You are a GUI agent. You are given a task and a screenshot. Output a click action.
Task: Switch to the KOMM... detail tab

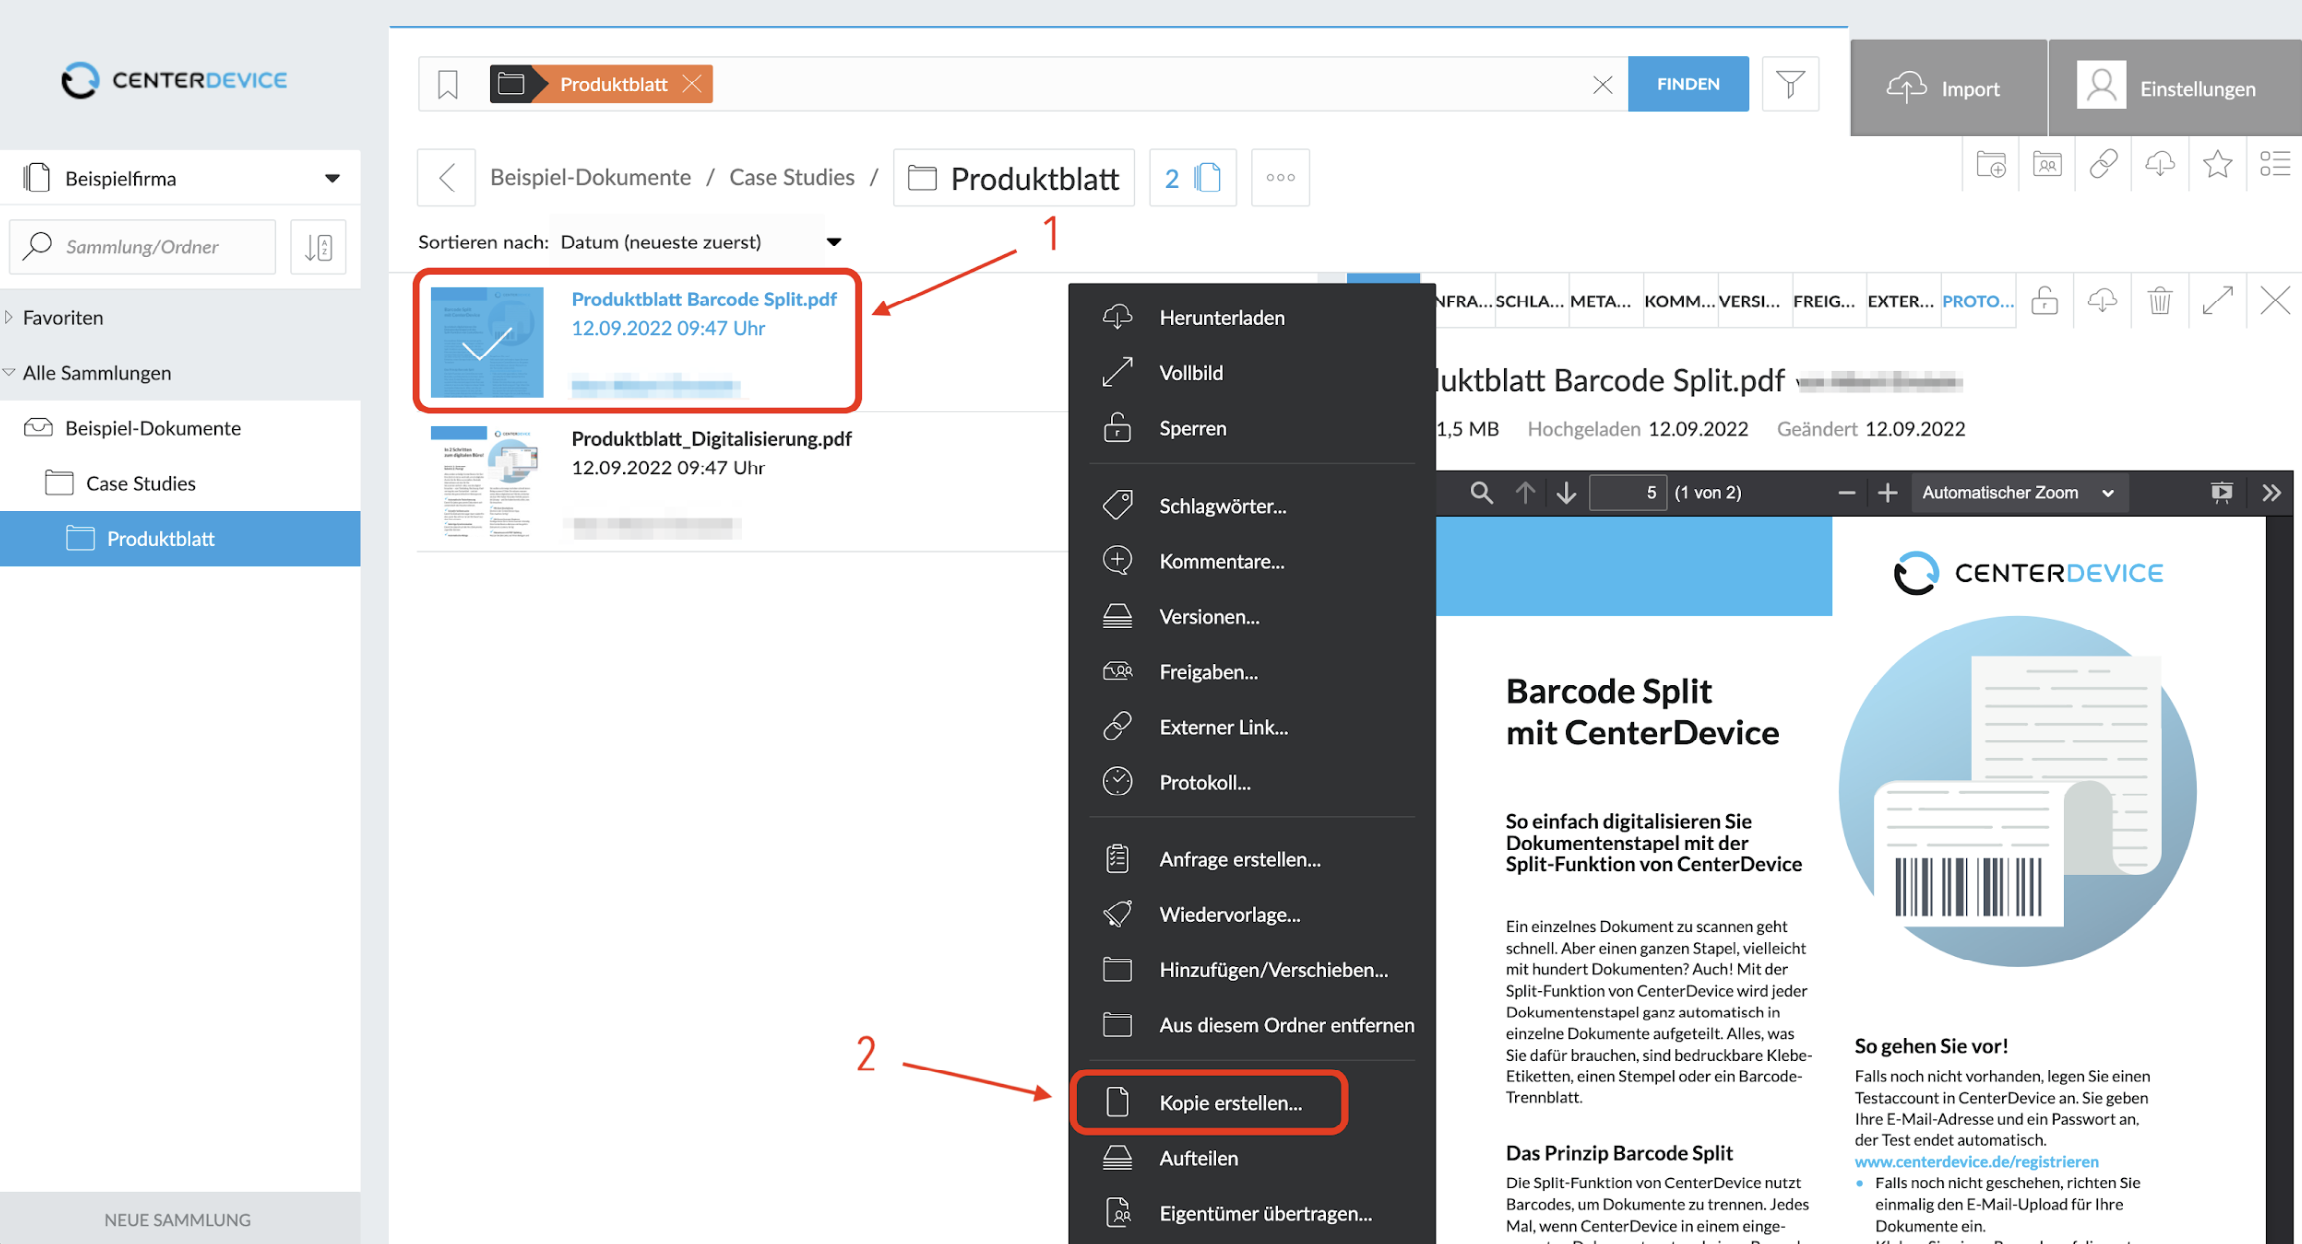pos(1679,301)
